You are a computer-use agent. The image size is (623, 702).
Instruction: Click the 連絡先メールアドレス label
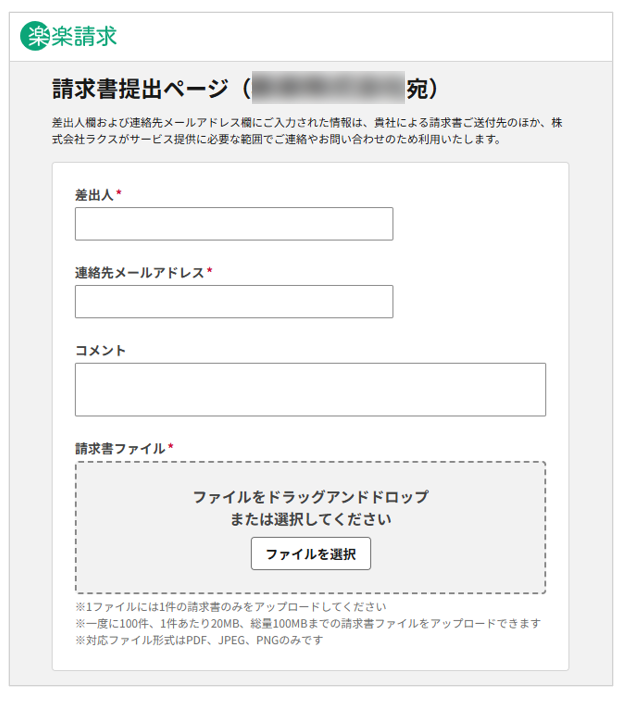139,272
